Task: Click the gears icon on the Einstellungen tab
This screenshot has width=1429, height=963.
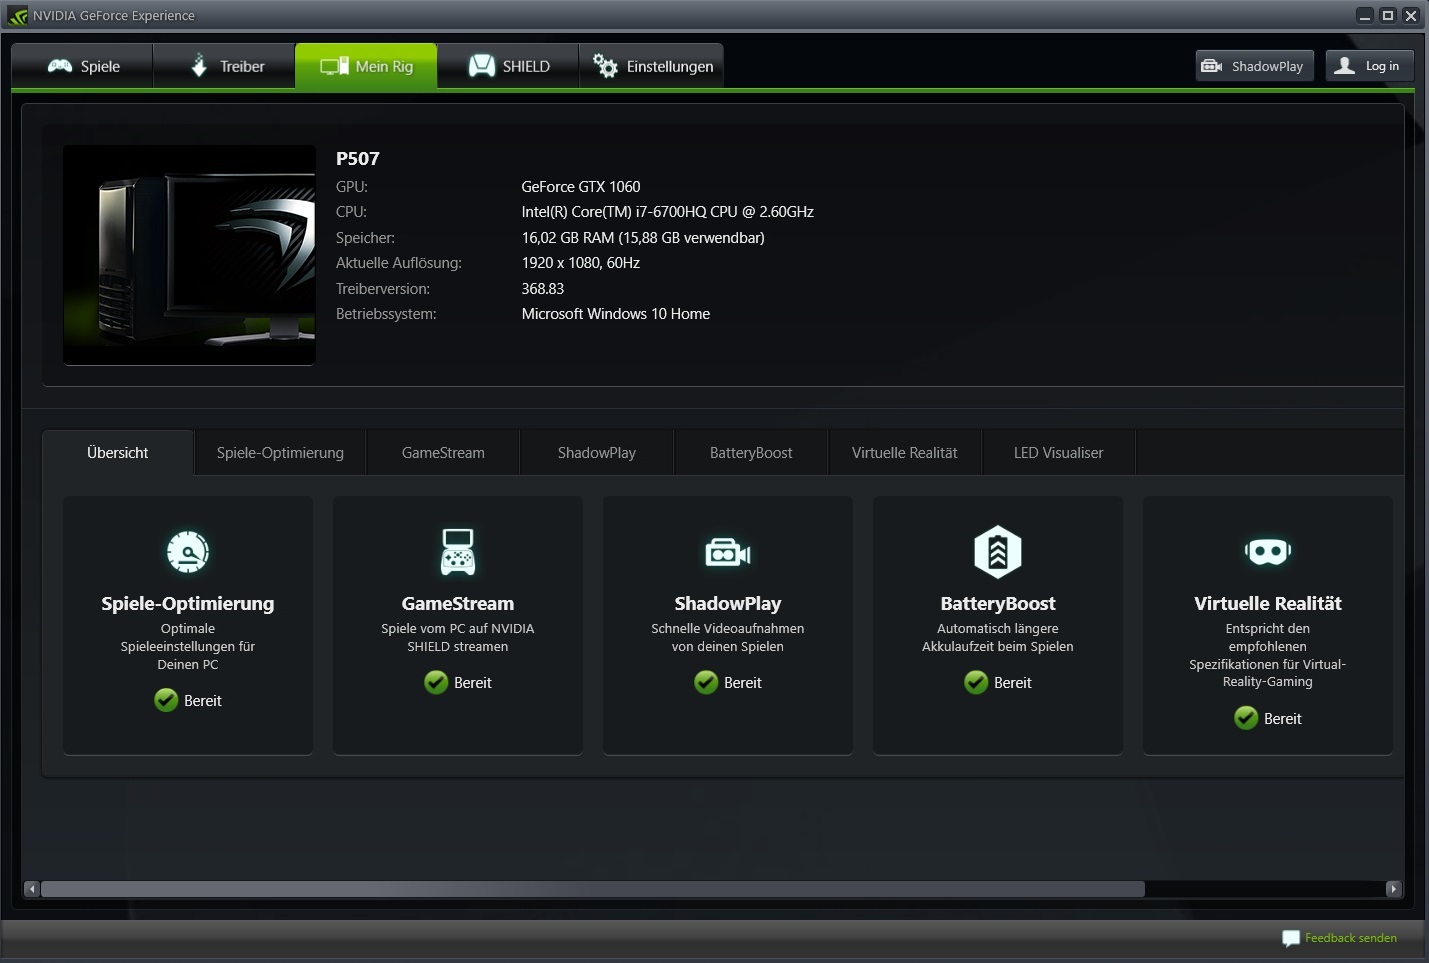Action: coord(605,66)
